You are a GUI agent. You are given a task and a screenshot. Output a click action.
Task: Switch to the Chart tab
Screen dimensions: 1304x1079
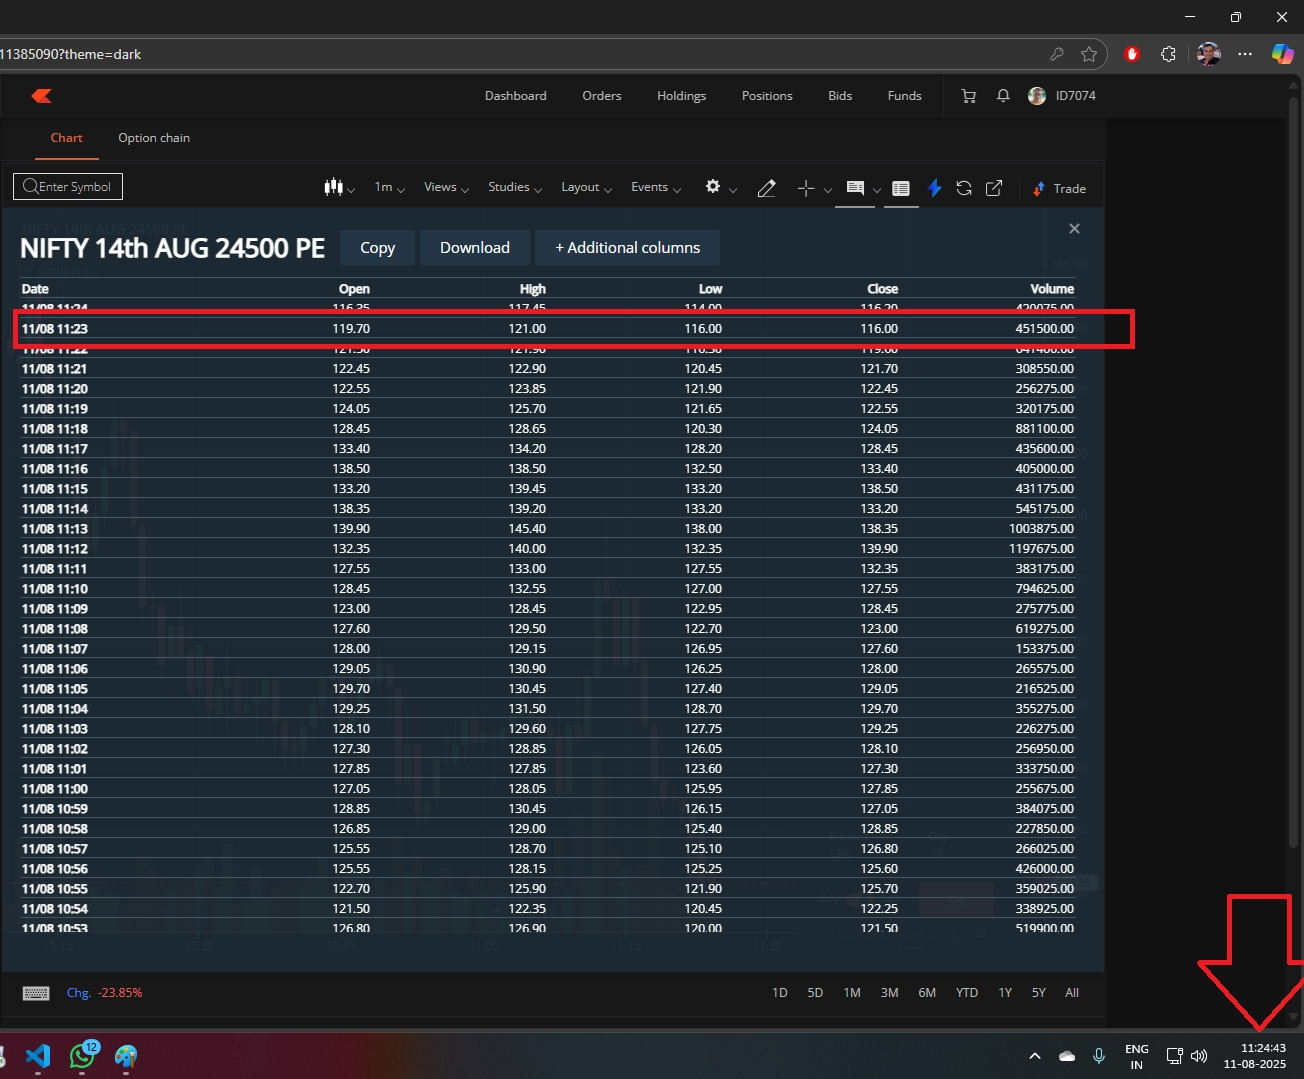tap(67, 138)
